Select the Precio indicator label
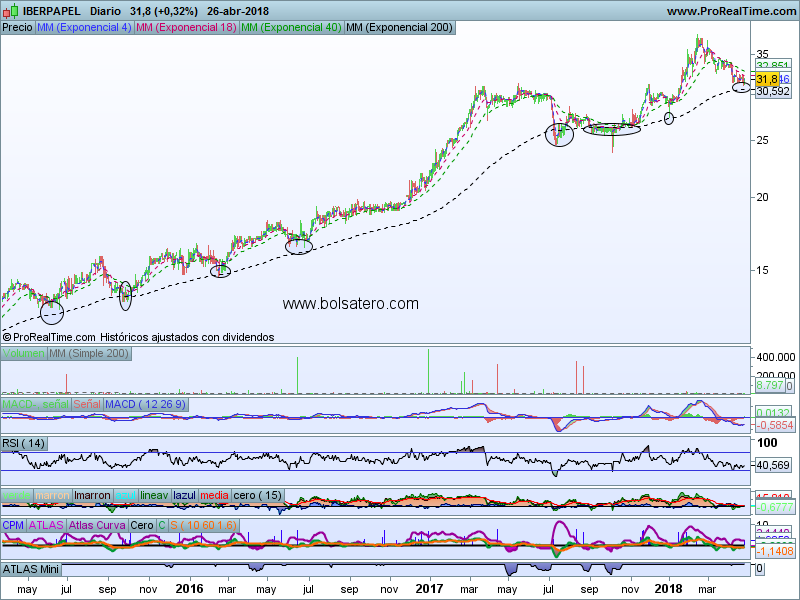This screenshot has height=600, width=800. (17, 28)
